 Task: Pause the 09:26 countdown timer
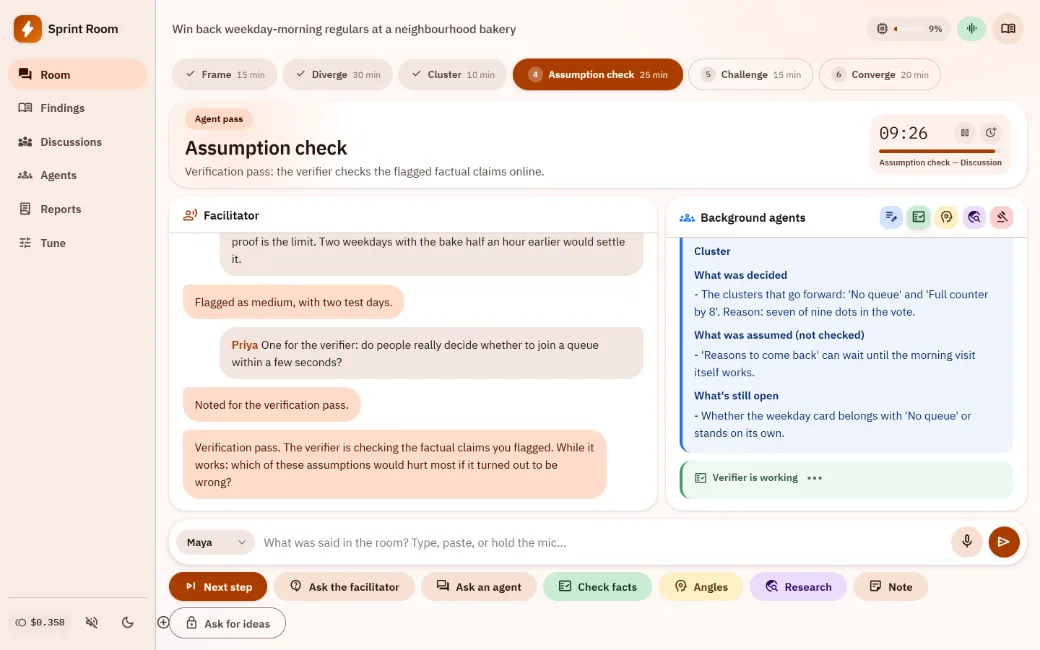pos(964,133)
